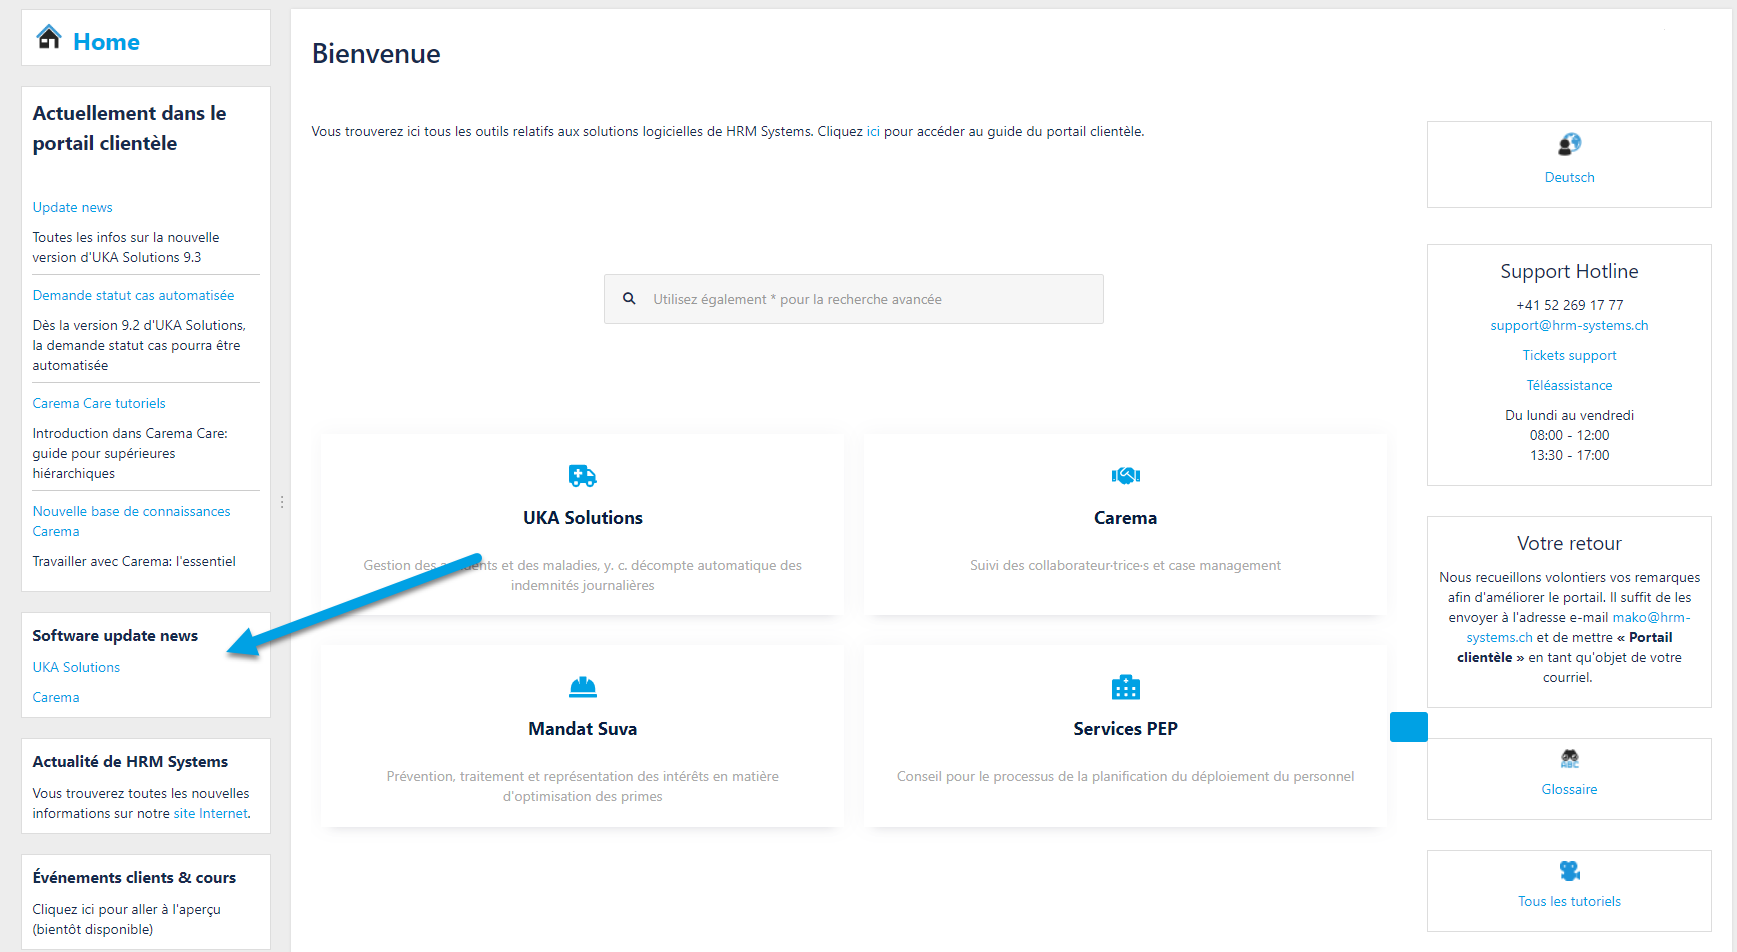The width and height of the screenshot is (1737, 952).
Task: Click the magnifier search icon
Action: (629, 299)
